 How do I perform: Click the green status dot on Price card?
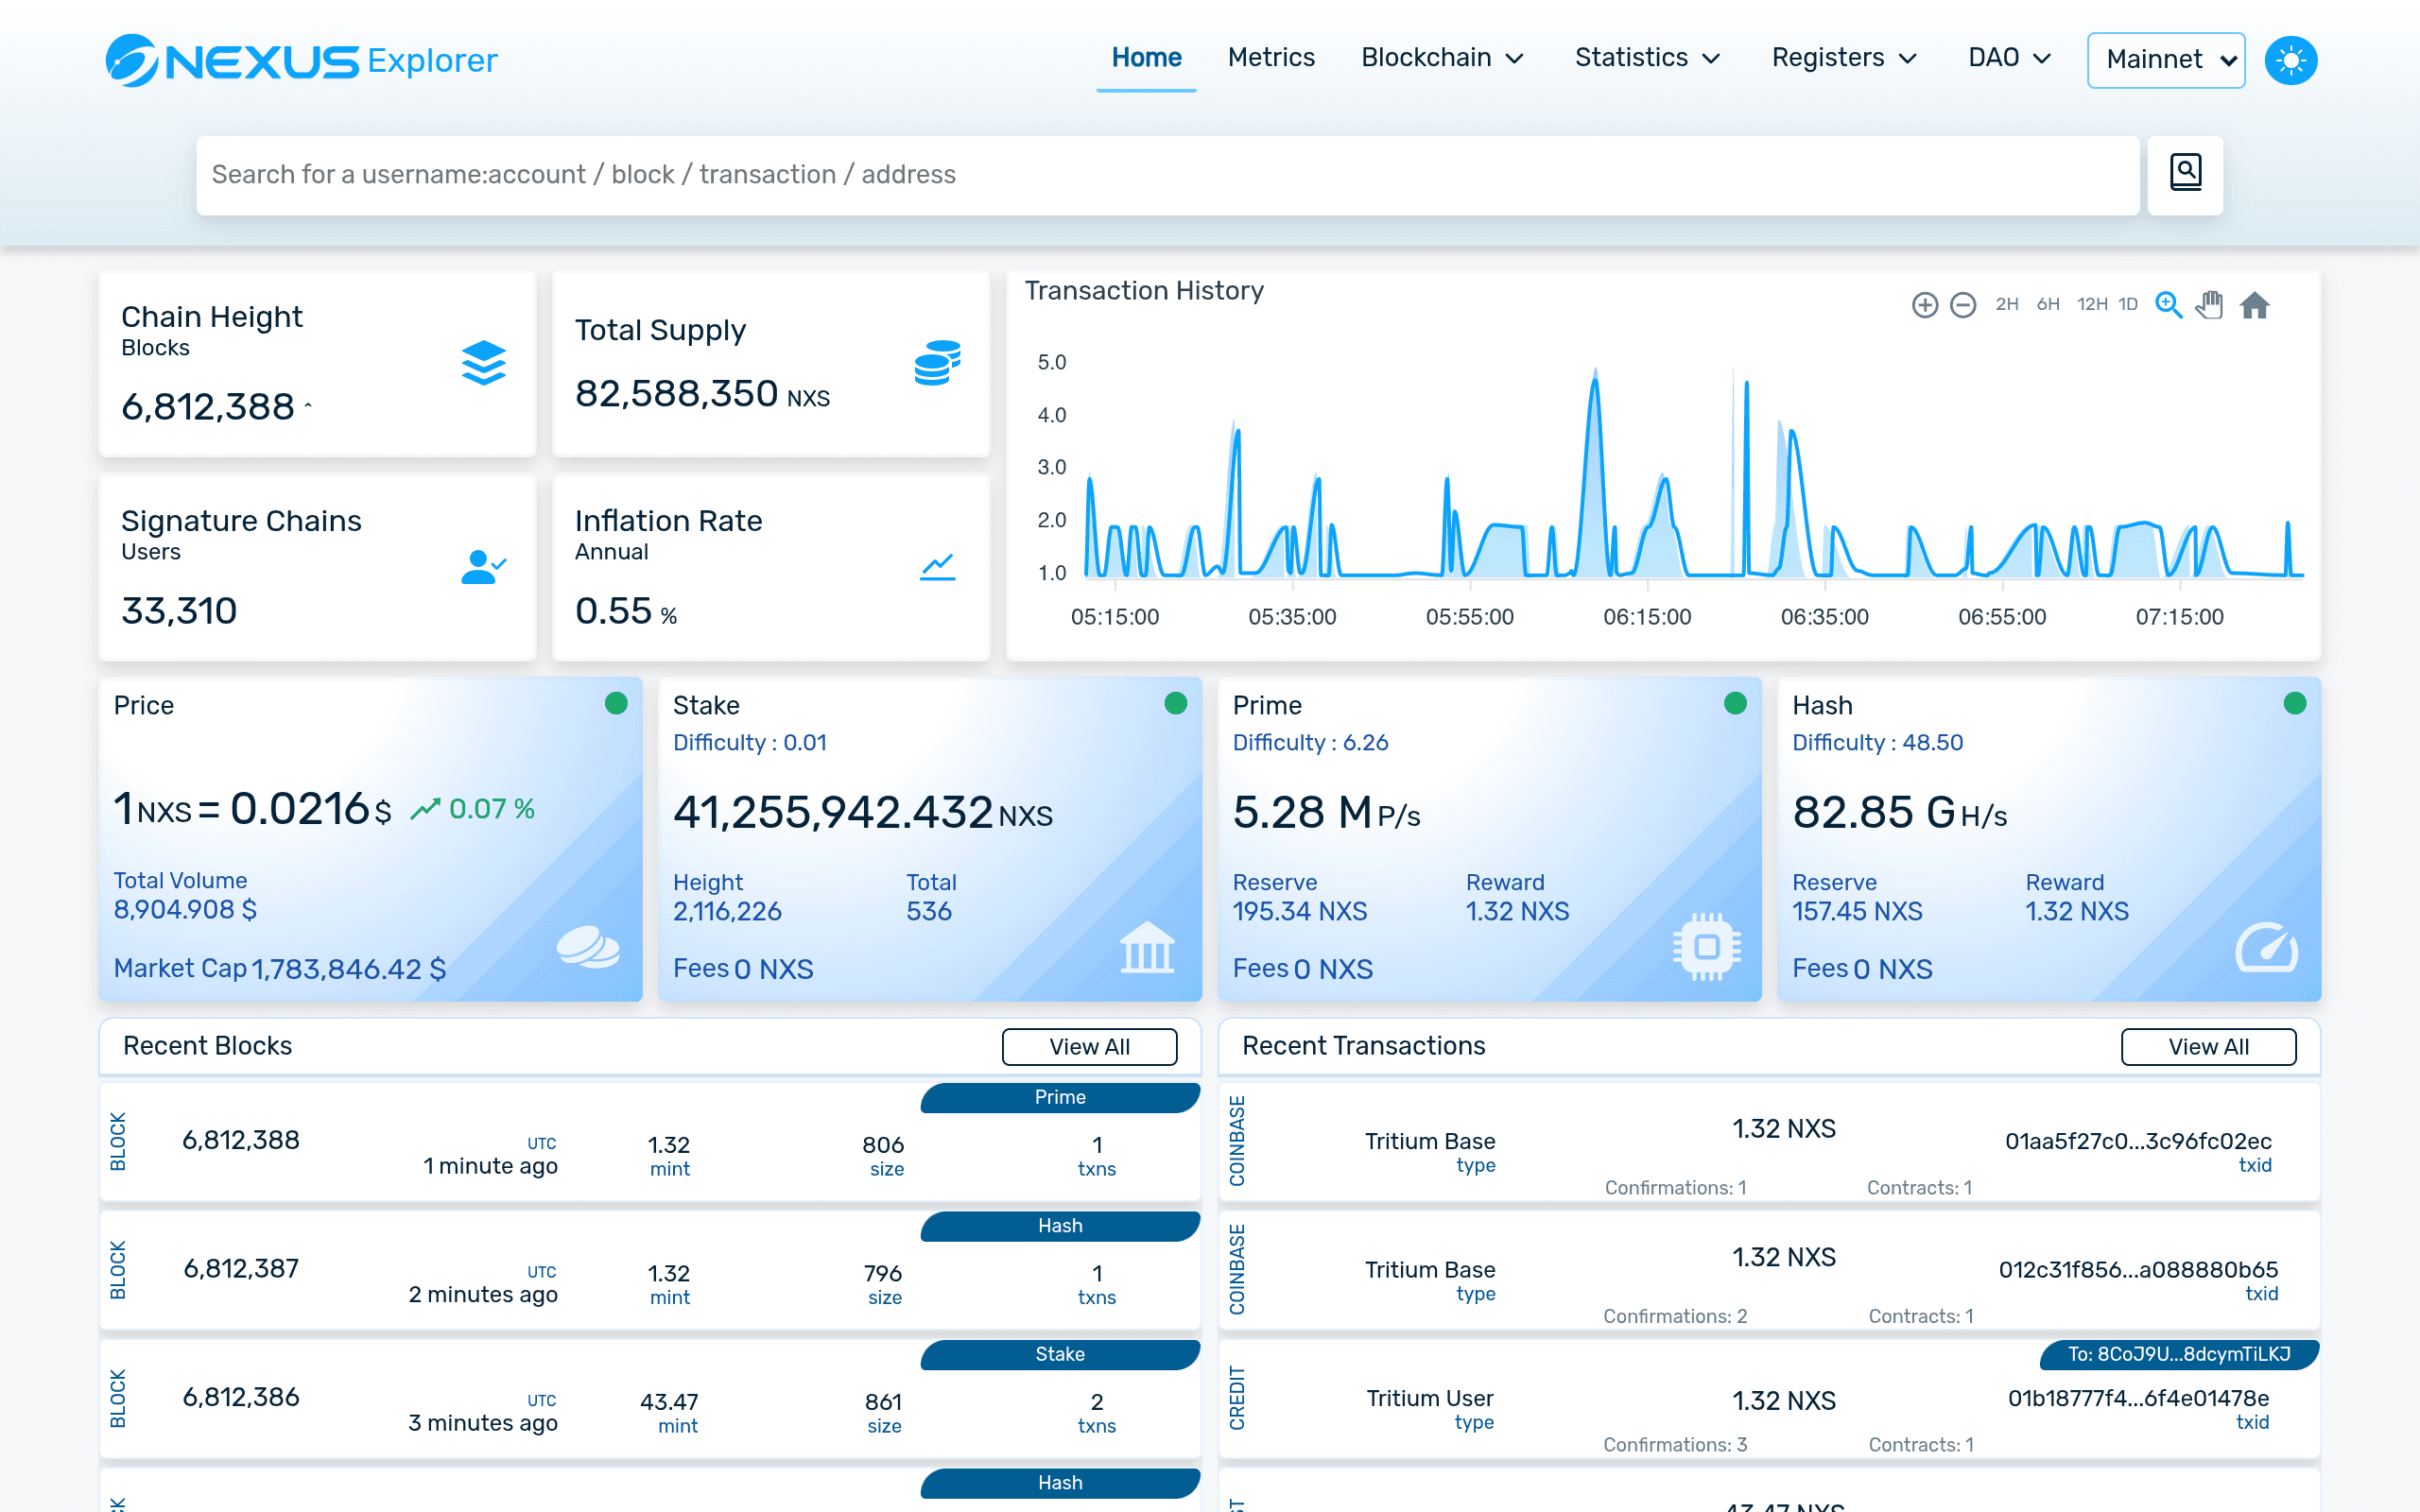coord(616,703)
